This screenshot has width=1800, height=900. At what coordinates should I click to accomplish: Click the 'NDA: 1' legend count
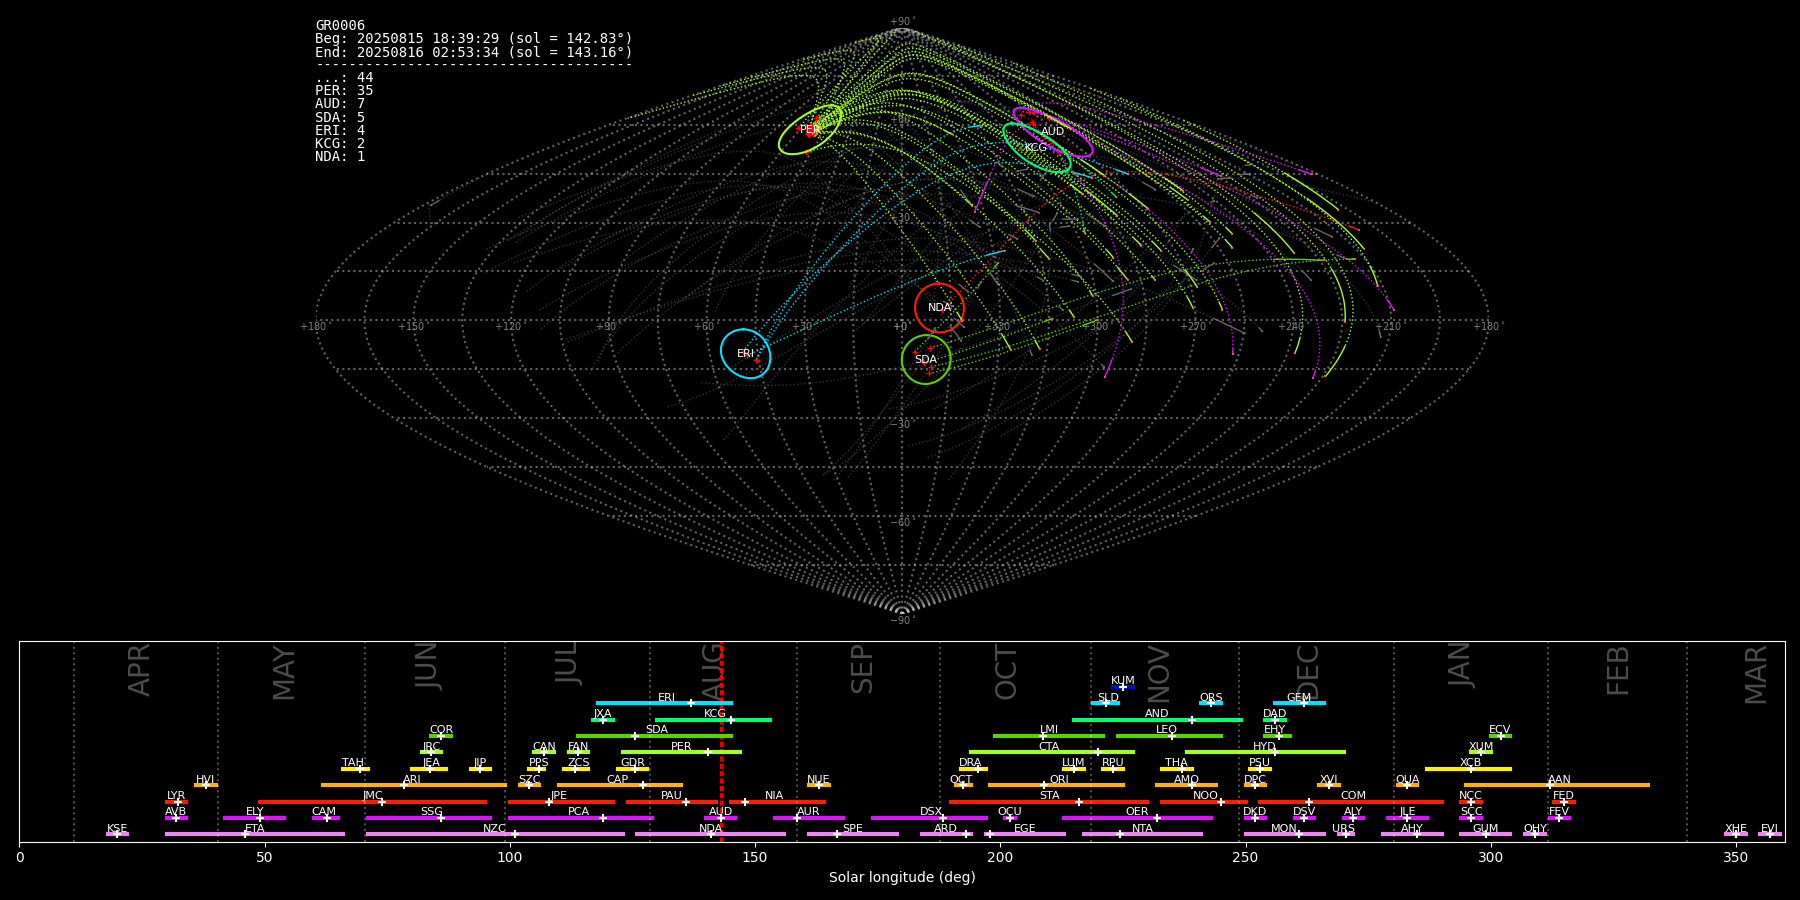point(340,157)
